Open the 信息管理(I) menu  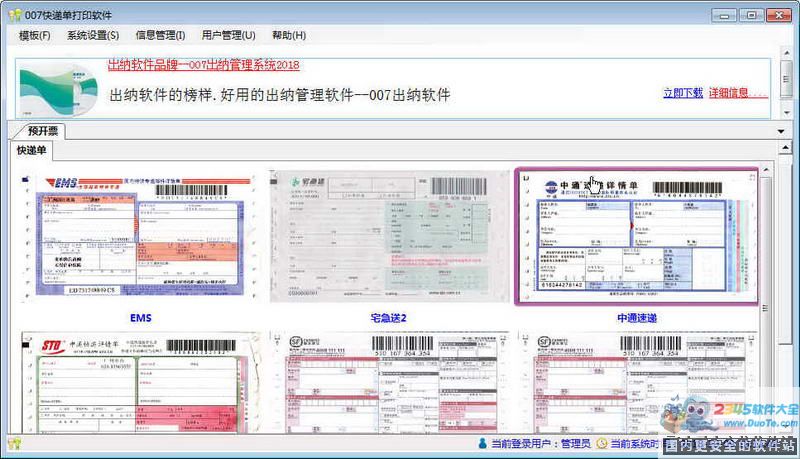point(160,35)
